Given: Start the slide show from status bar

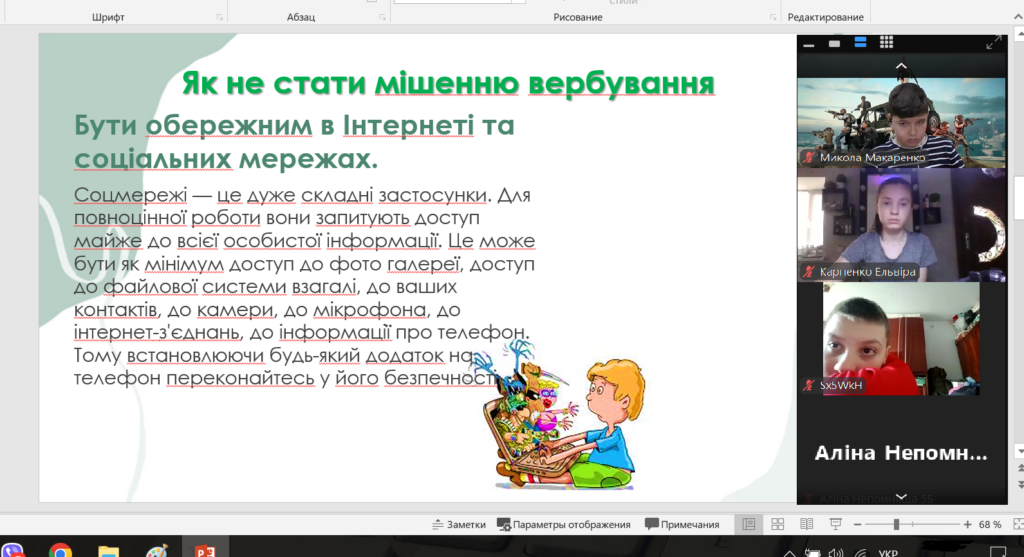Looking at the screenshot, I should [x=835, y=524].
